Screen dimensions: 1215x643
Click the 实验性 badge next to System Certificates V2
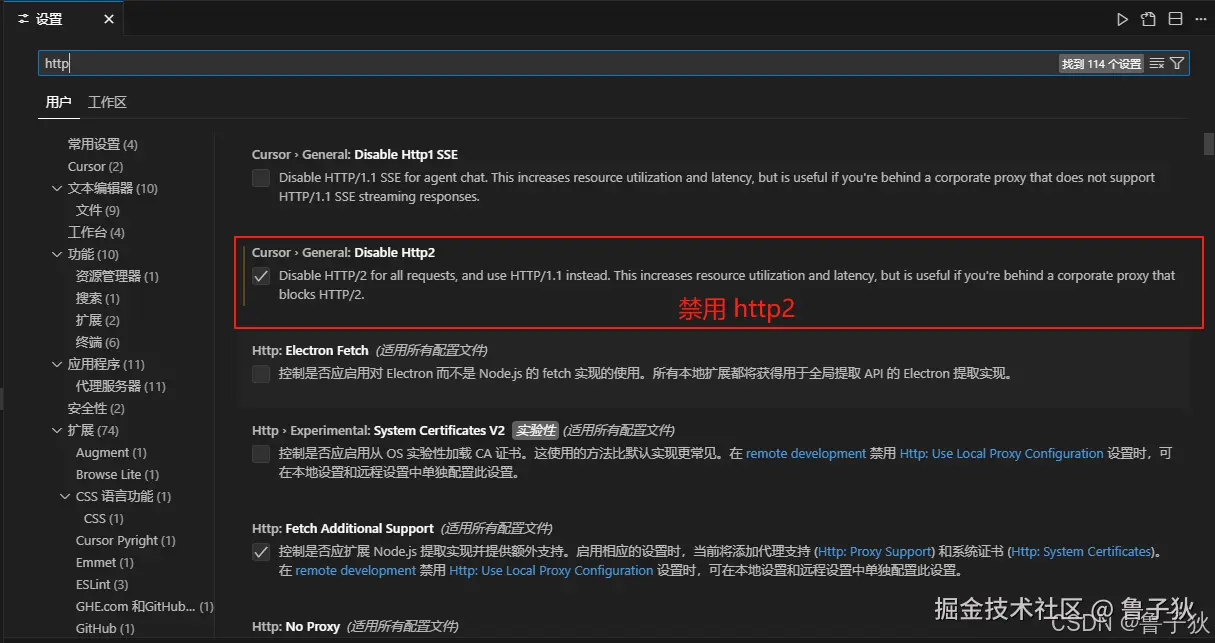point(535,431)
